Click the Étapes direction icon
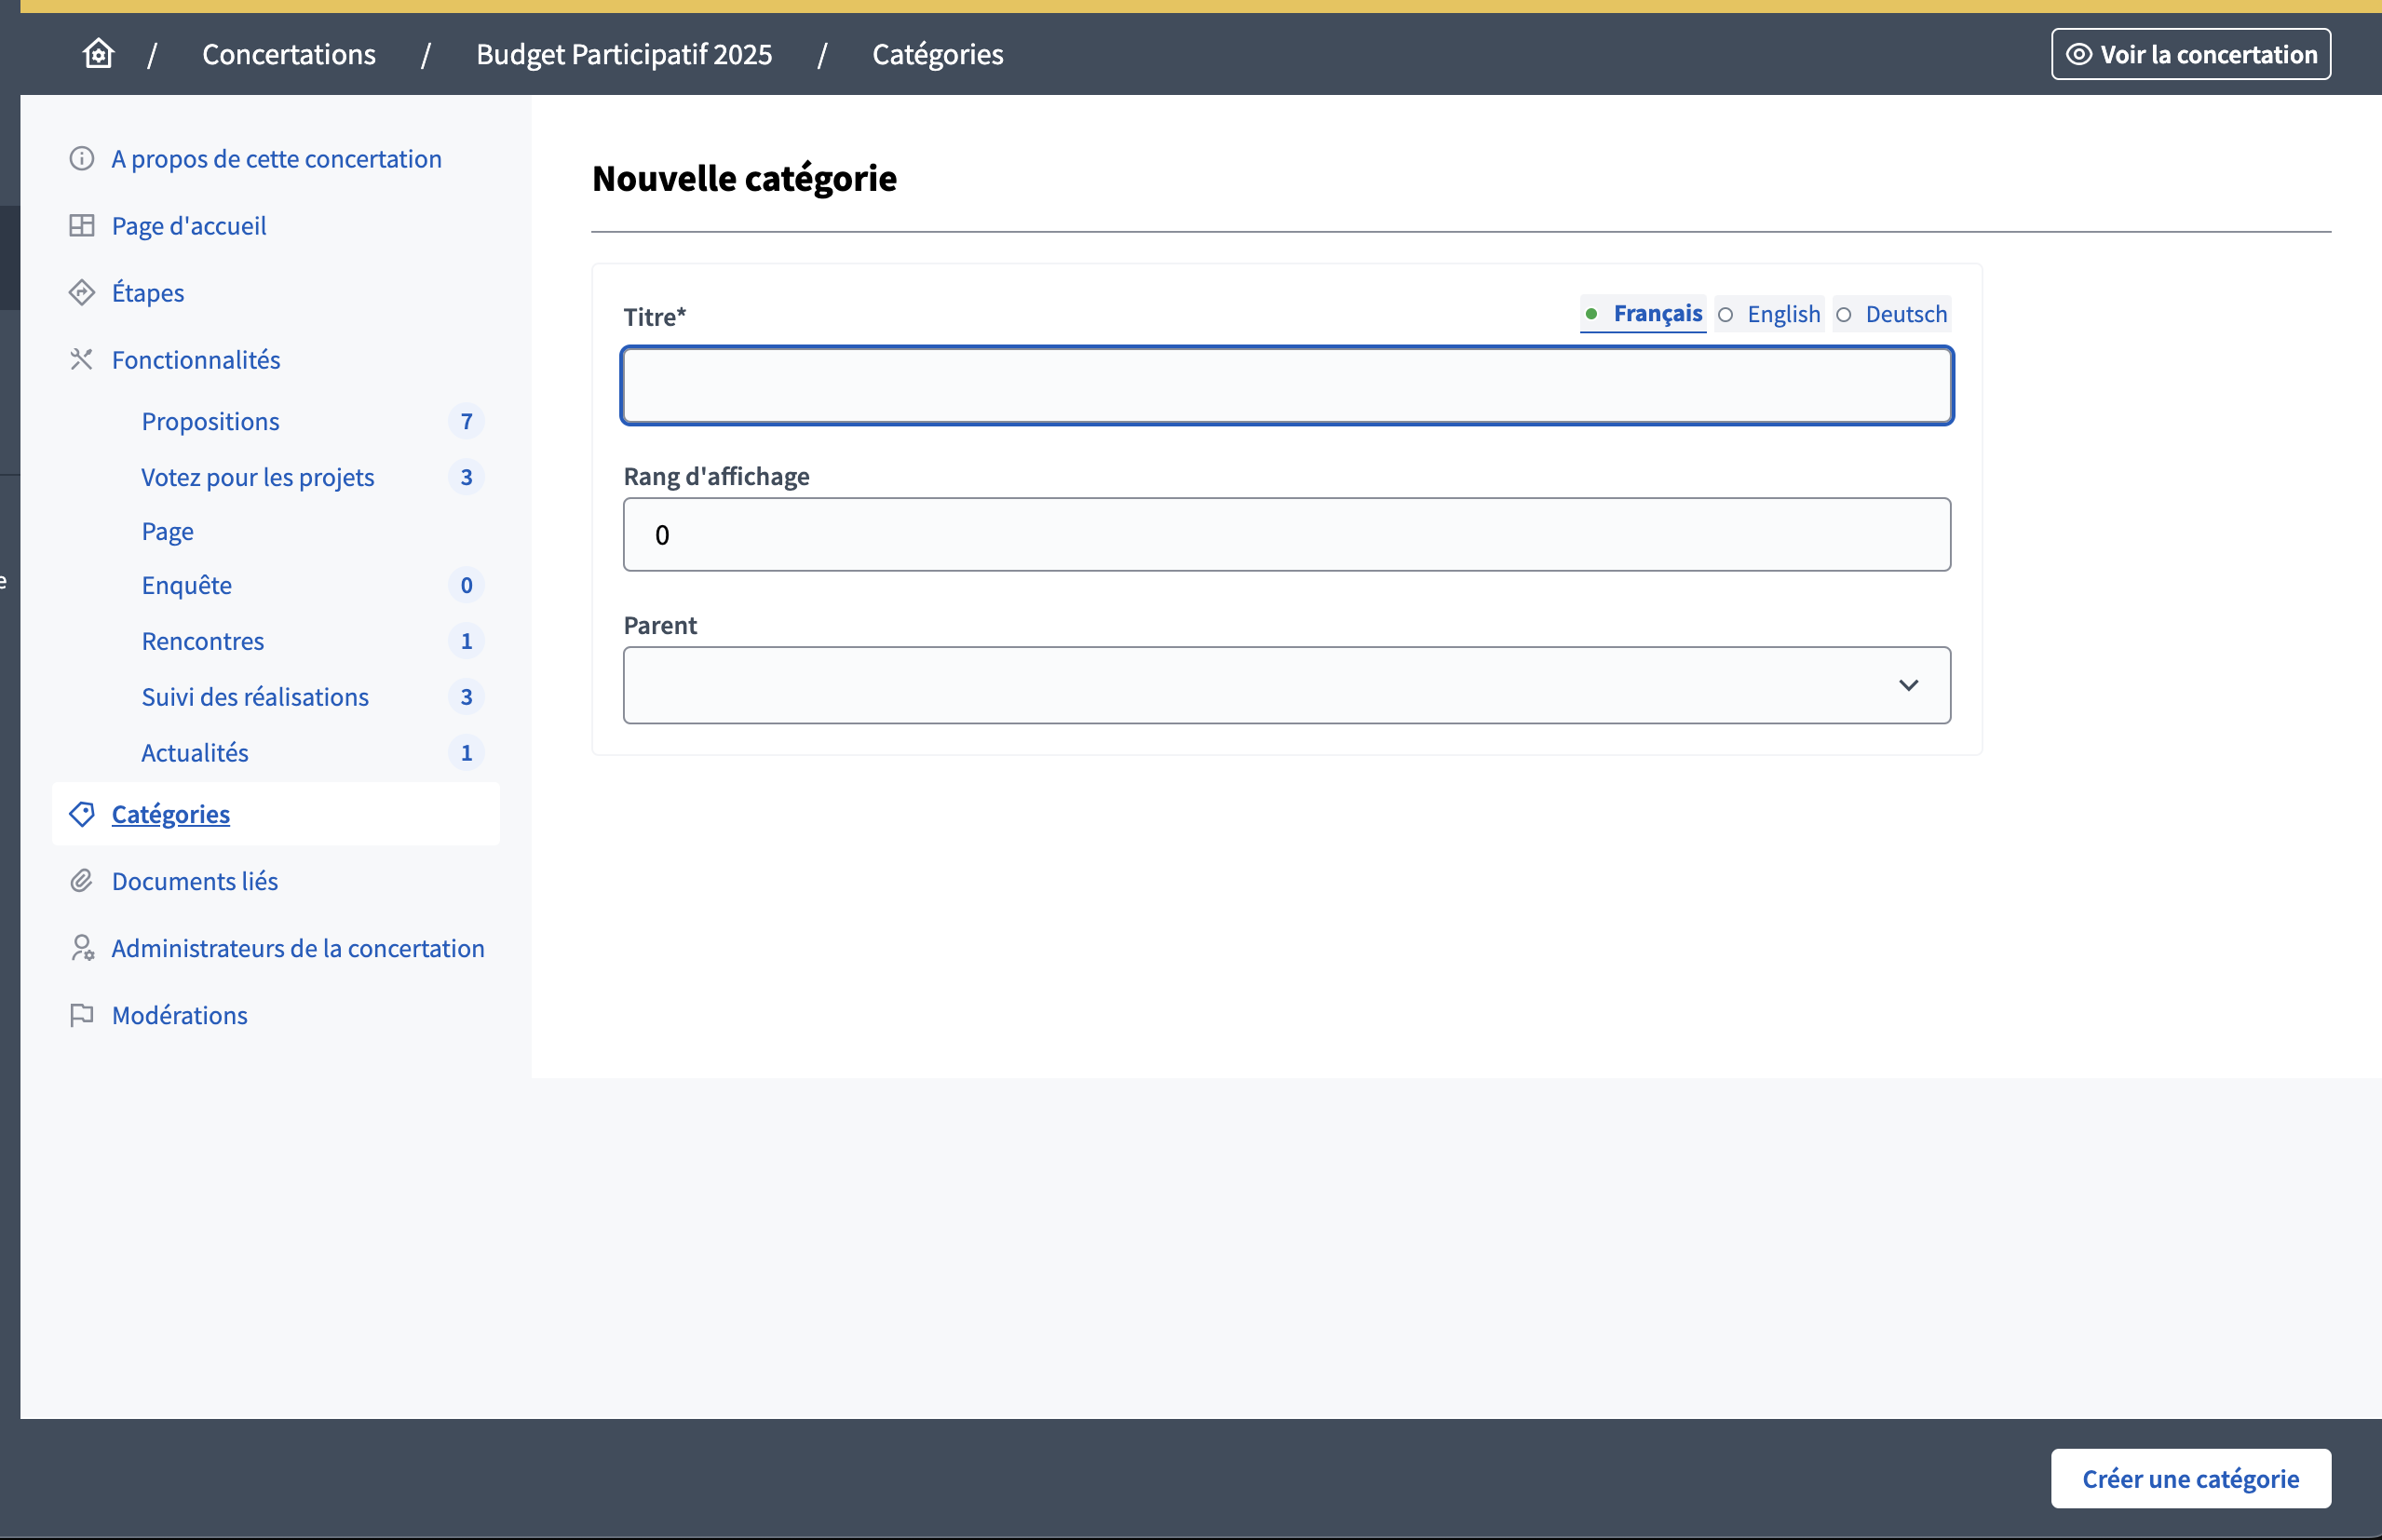The width and height of the screenshot is (2382, 1540). 81,293
